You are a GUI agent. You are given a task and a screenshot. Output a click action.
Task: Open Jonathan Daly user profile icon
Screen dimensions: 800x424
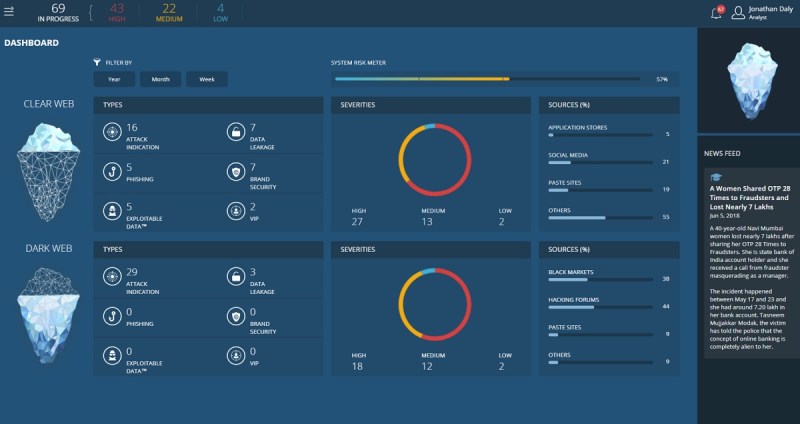(739, 13)
